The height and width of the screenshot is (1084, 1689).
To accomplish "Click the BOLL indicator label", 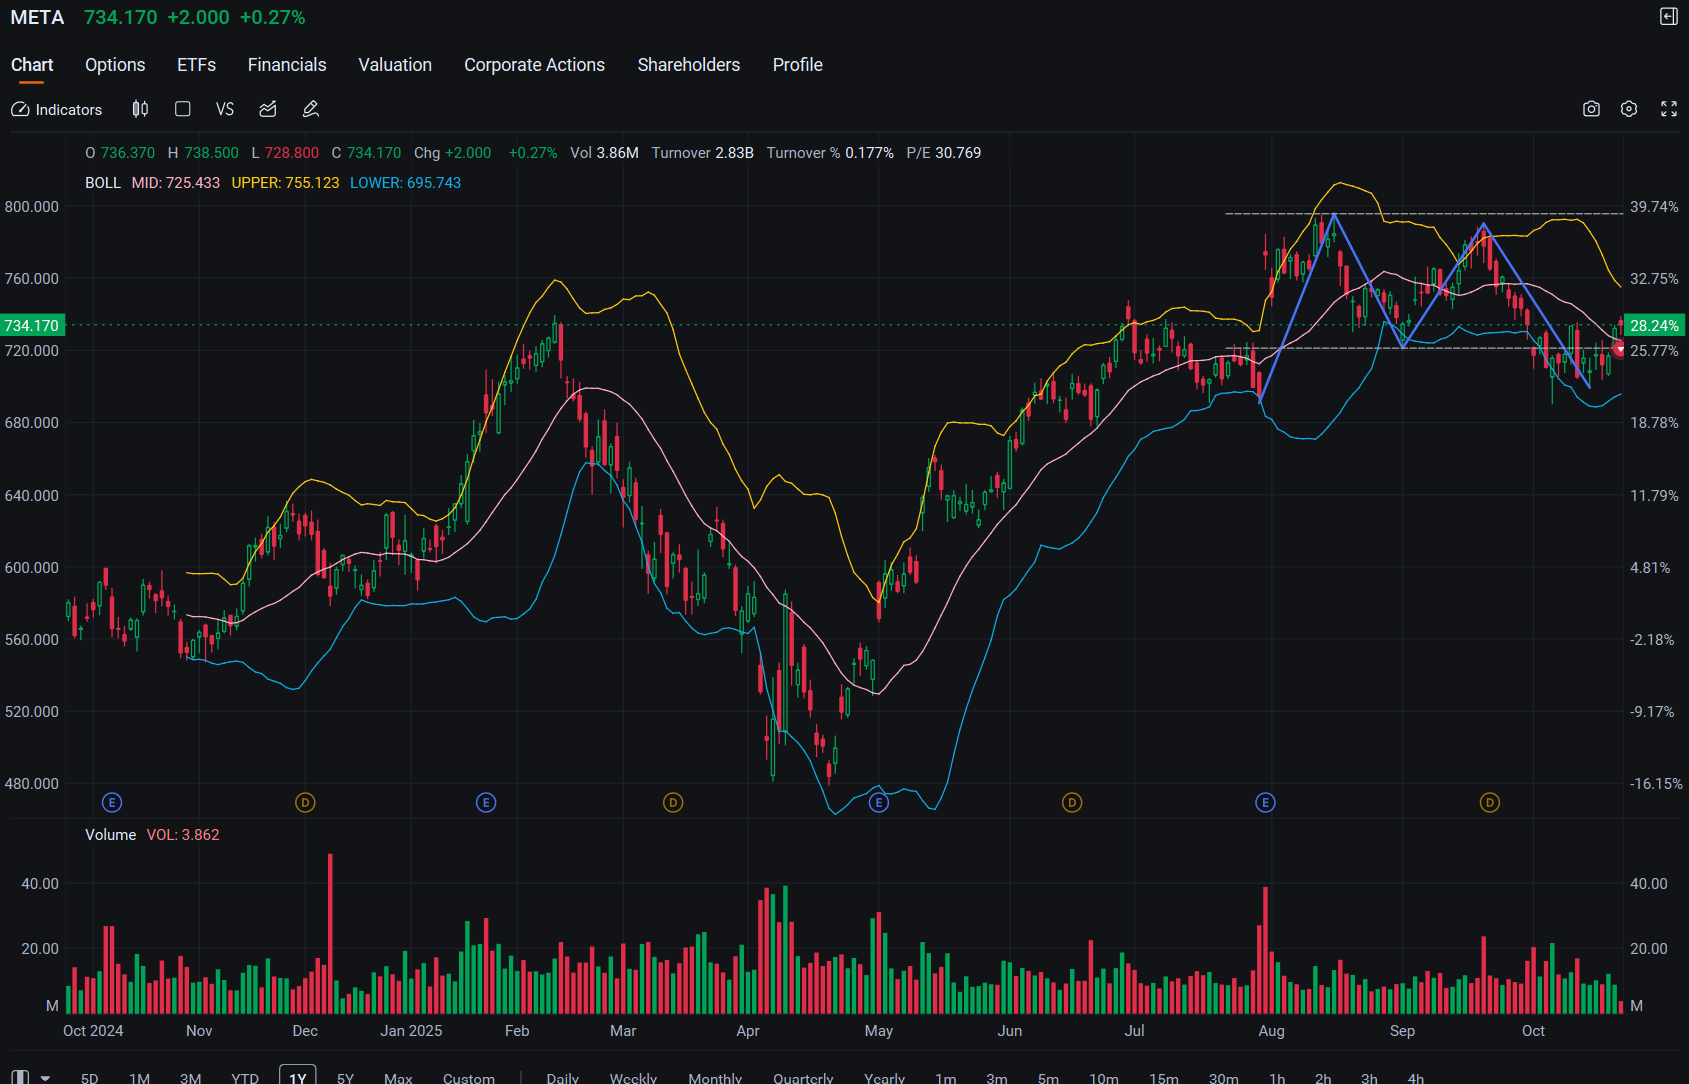I will 103,183.
